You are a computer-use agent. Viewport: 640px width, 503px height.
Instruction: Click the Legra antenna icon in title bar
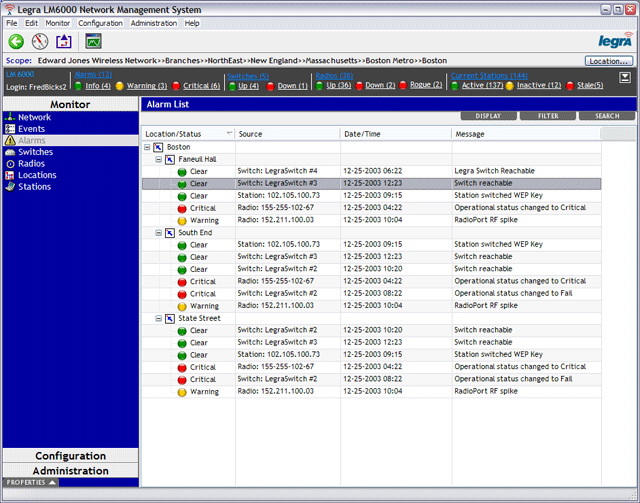click(9, 9)
